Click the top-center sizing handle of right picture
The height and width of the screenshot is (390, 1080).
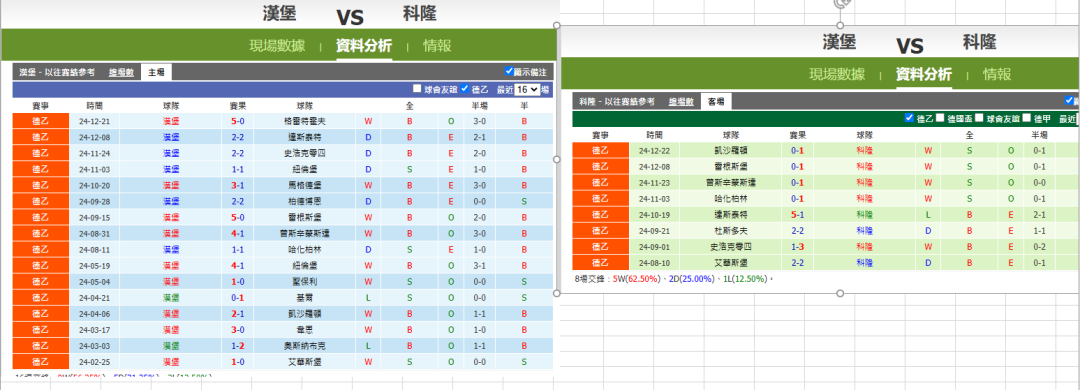[x=840, y=26]
